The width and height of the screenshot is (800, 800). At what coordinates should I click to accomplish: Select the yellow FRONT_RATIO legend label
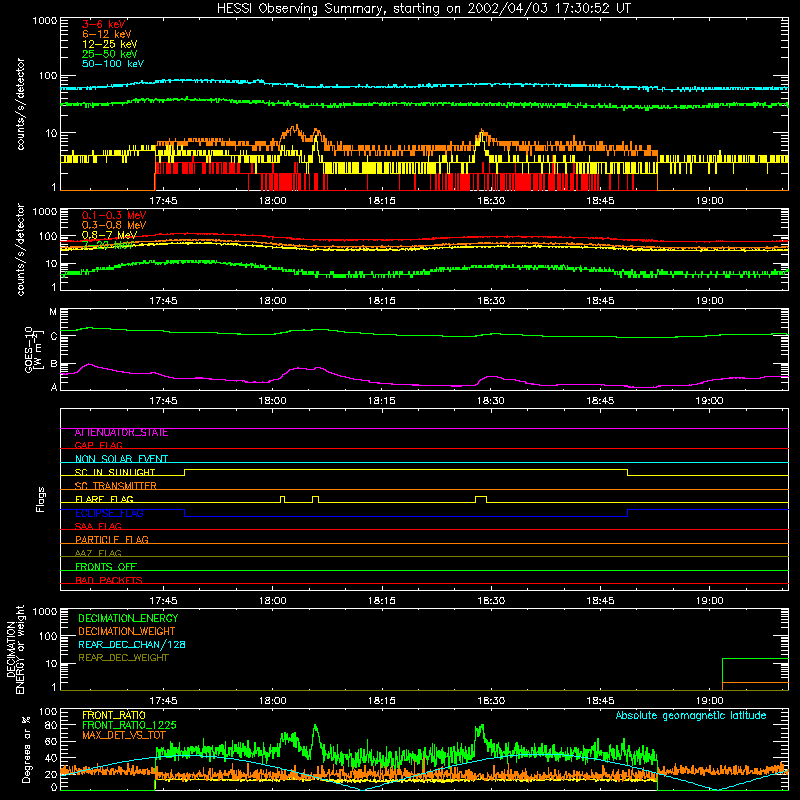point(114,715)
